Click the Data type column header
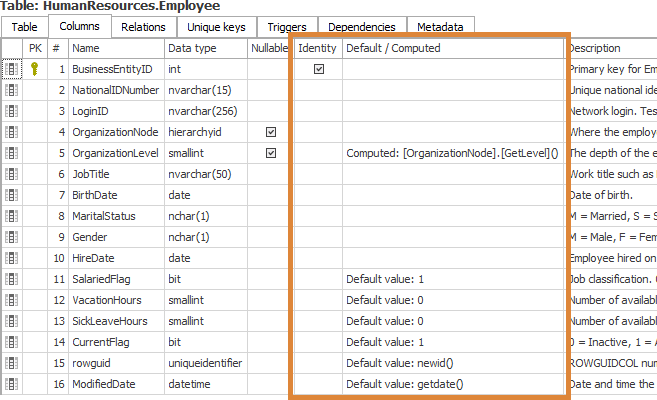 (205, 48)
